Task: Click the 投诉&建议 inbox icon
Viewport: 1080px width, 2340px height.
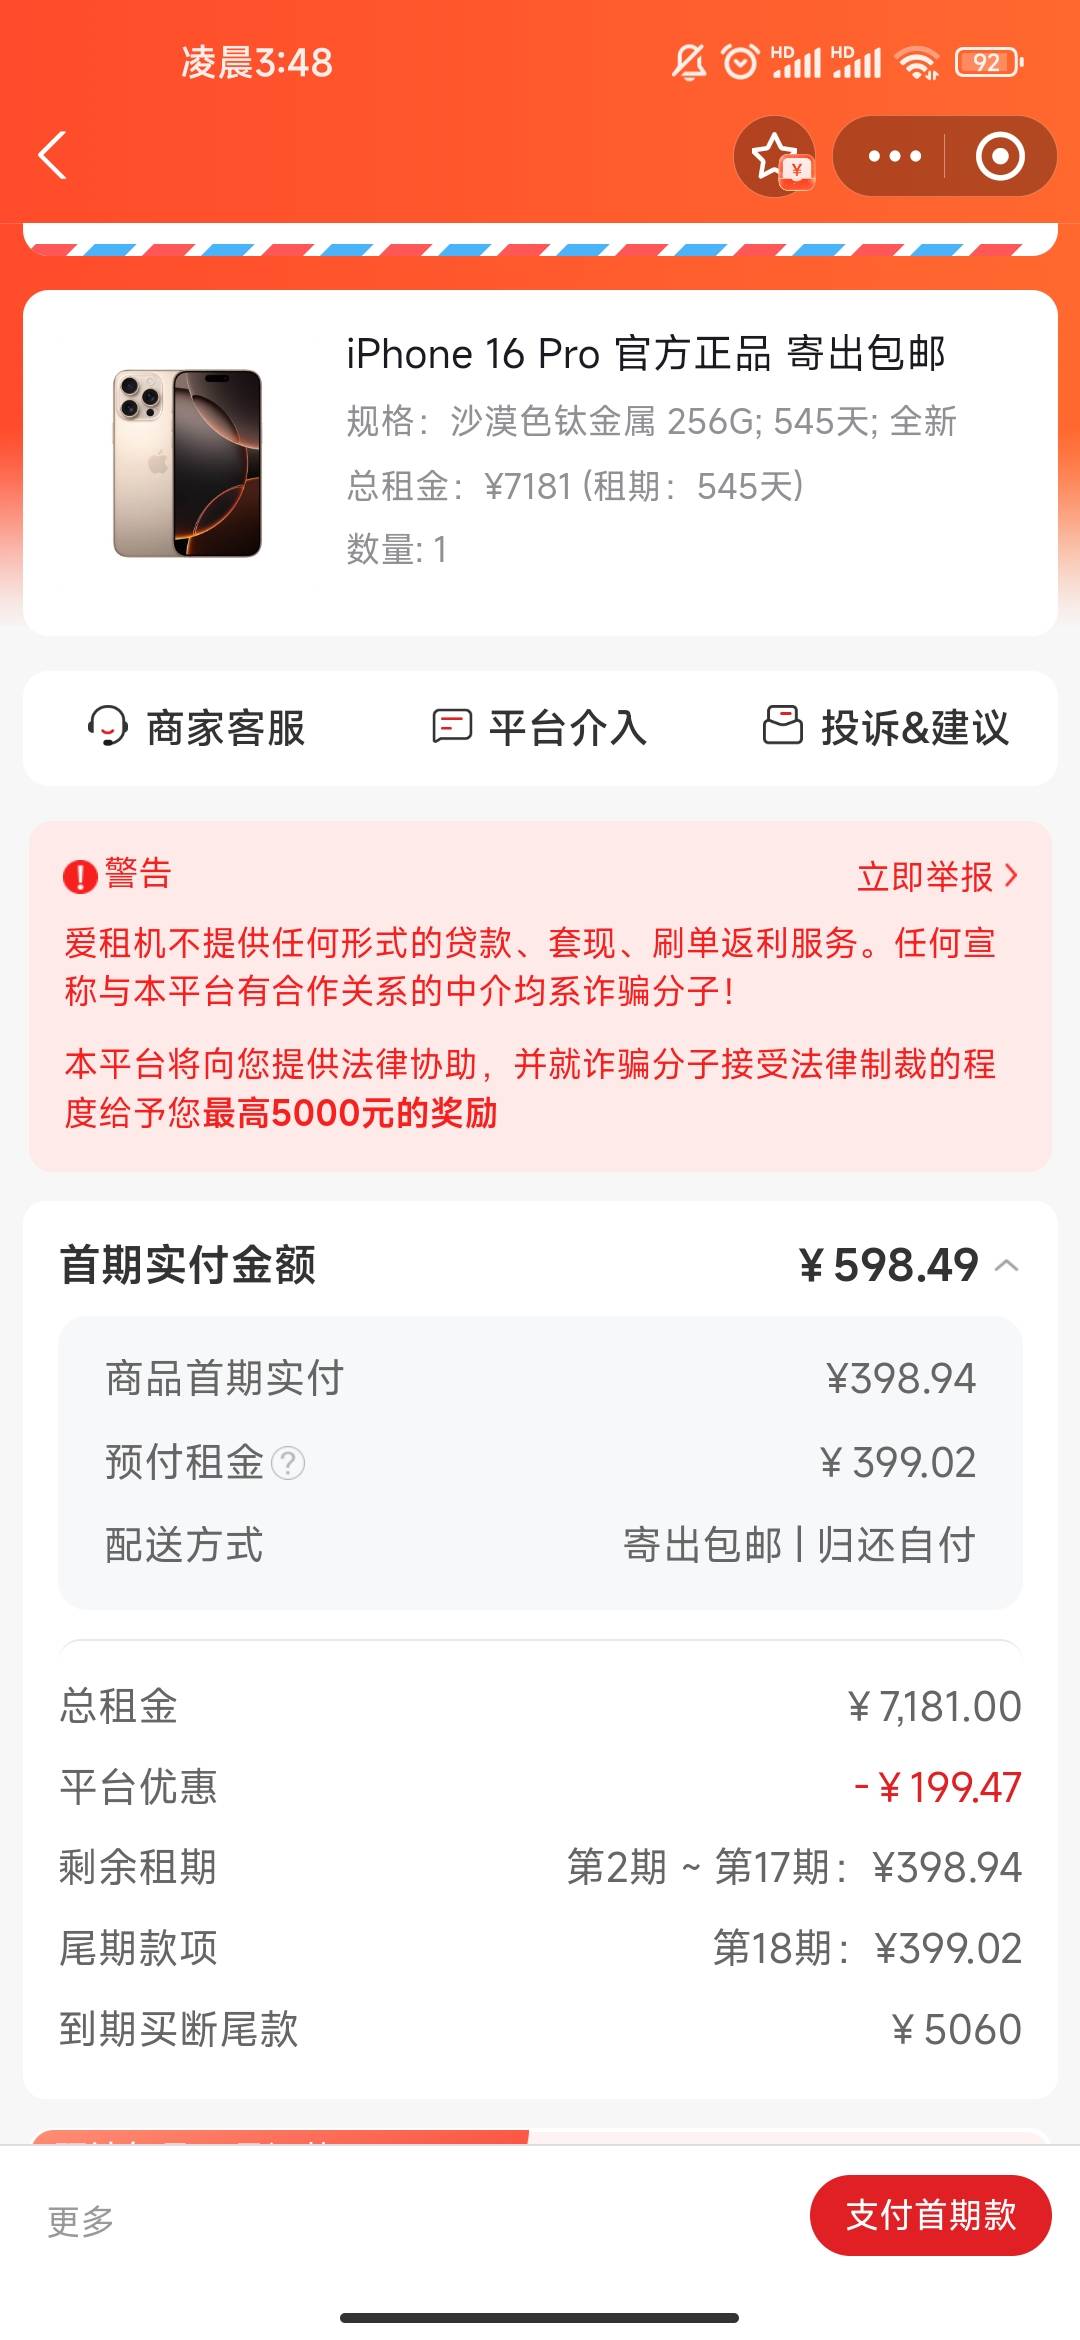Action: click(783, 725)
